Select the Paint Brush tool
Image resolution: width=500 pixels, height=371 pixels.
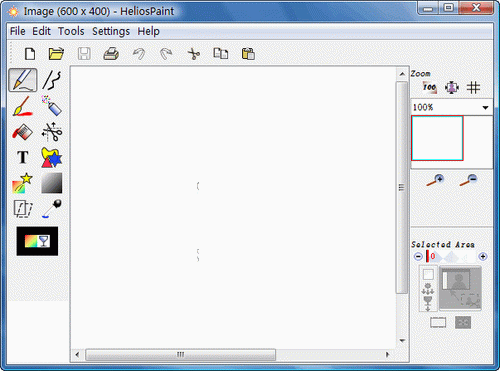click(23, 106)
